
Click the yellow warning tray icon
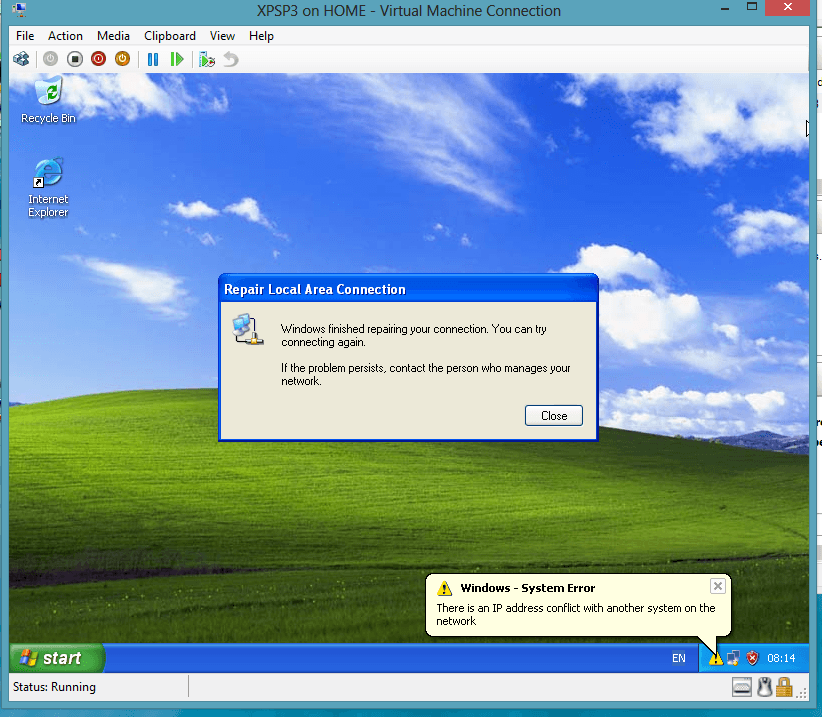pyautogui.click(x=716, y=658)
